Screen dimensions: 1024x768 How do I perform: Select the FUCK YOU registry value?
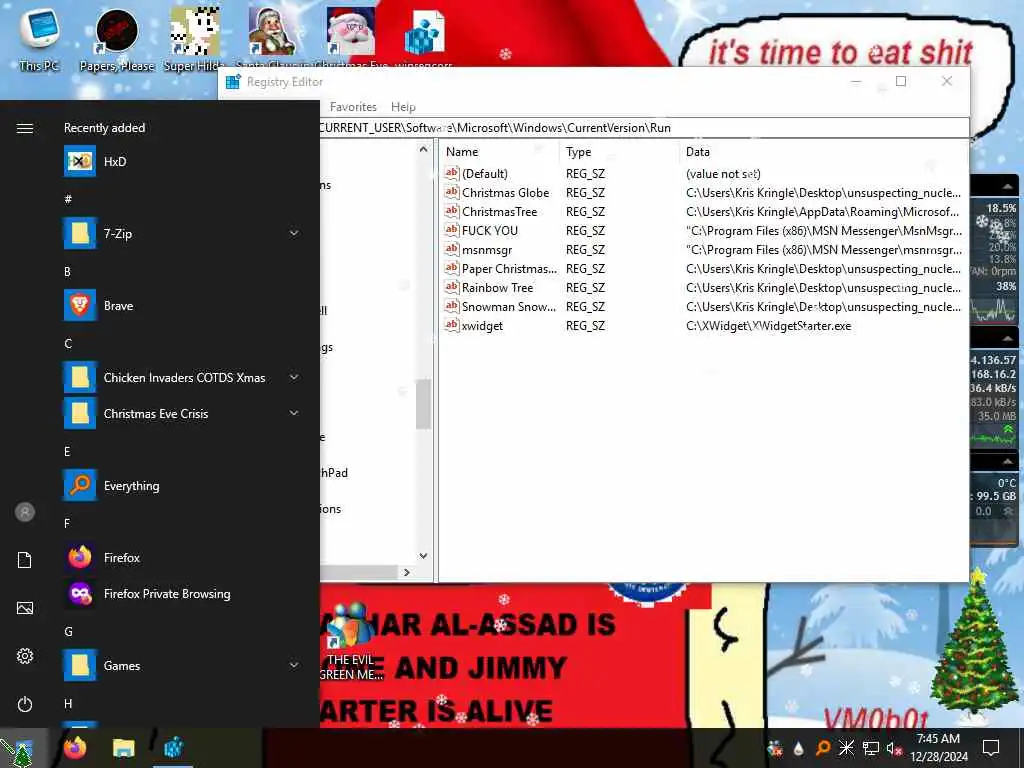pyautogui.click(x=490, y=231)
